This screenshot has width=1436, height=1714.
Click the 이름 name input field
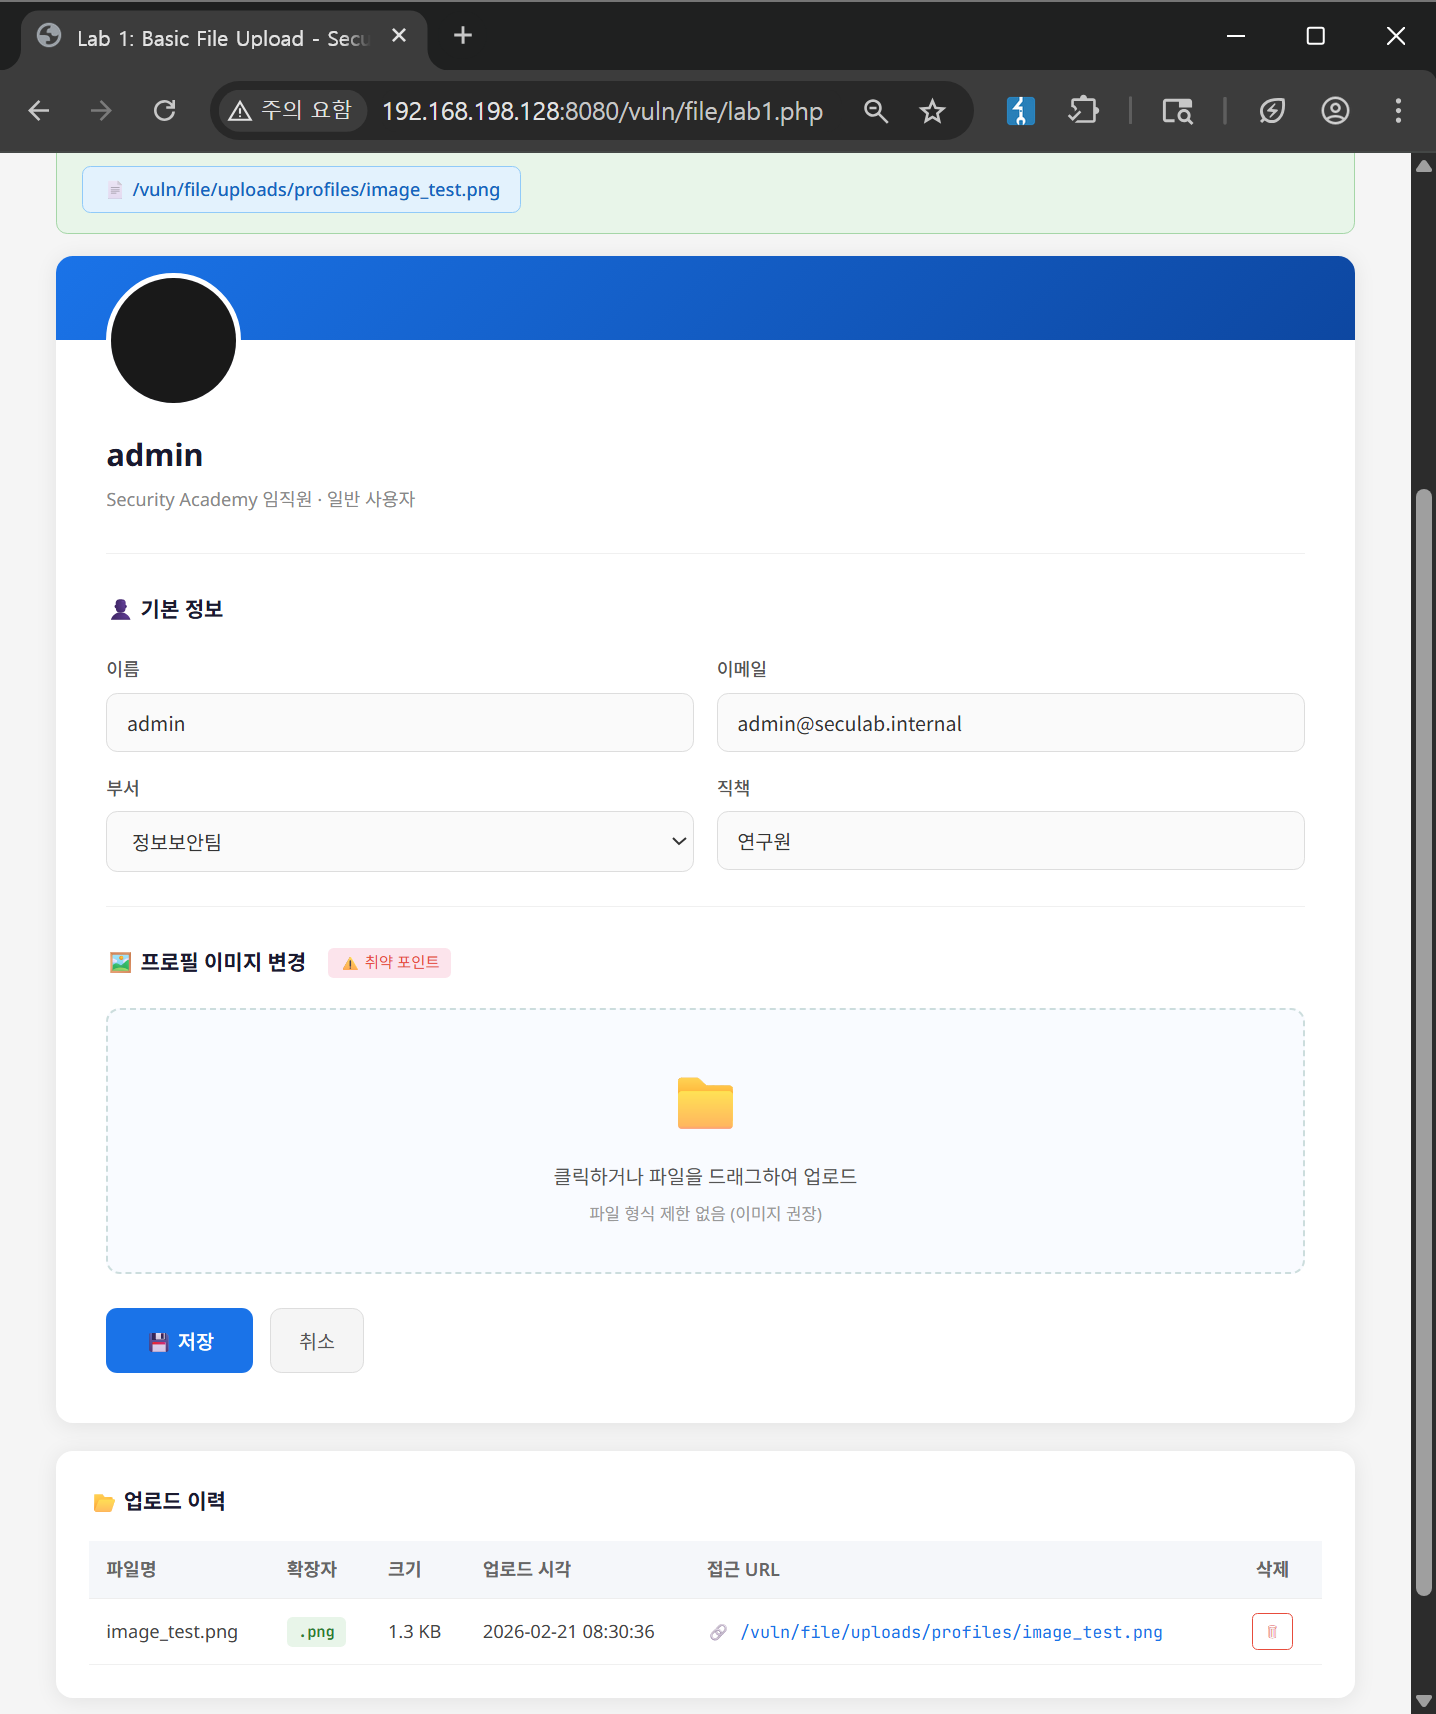coord(399,723)
